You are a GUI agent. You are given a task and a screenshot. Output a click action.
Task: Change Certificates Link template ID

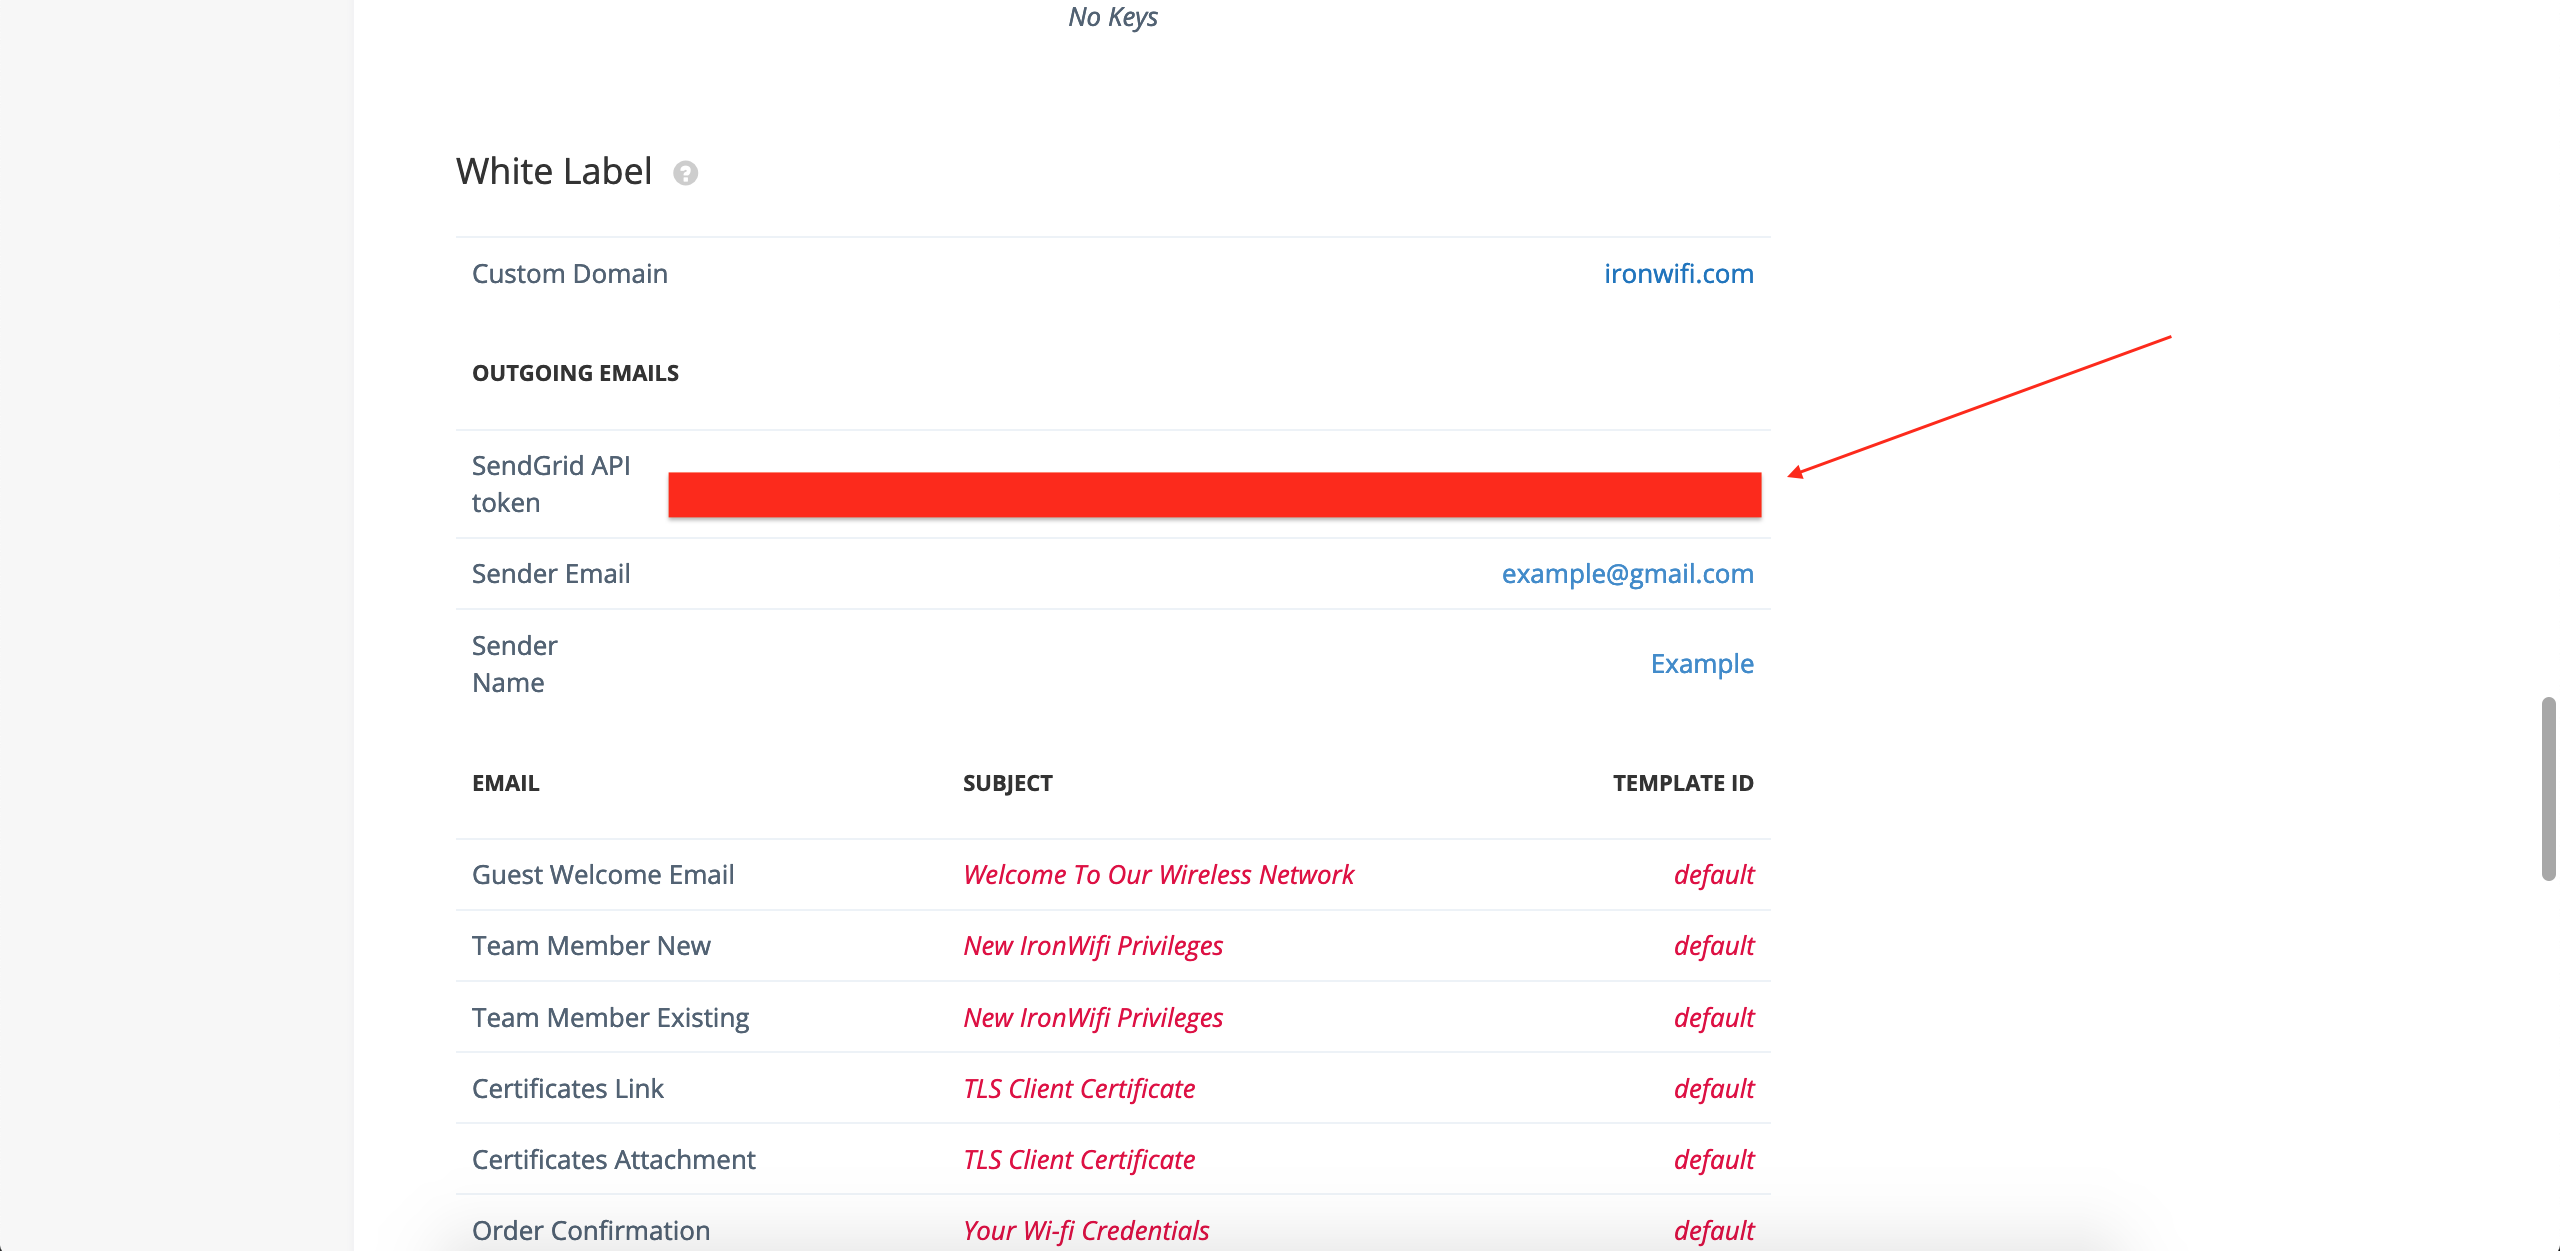pyautogui.click(x=1712, y=1088)
